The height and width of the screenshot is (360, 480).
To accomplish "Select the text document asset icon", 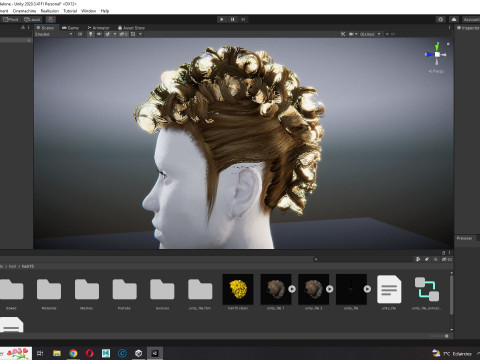I will pos(389,289).
